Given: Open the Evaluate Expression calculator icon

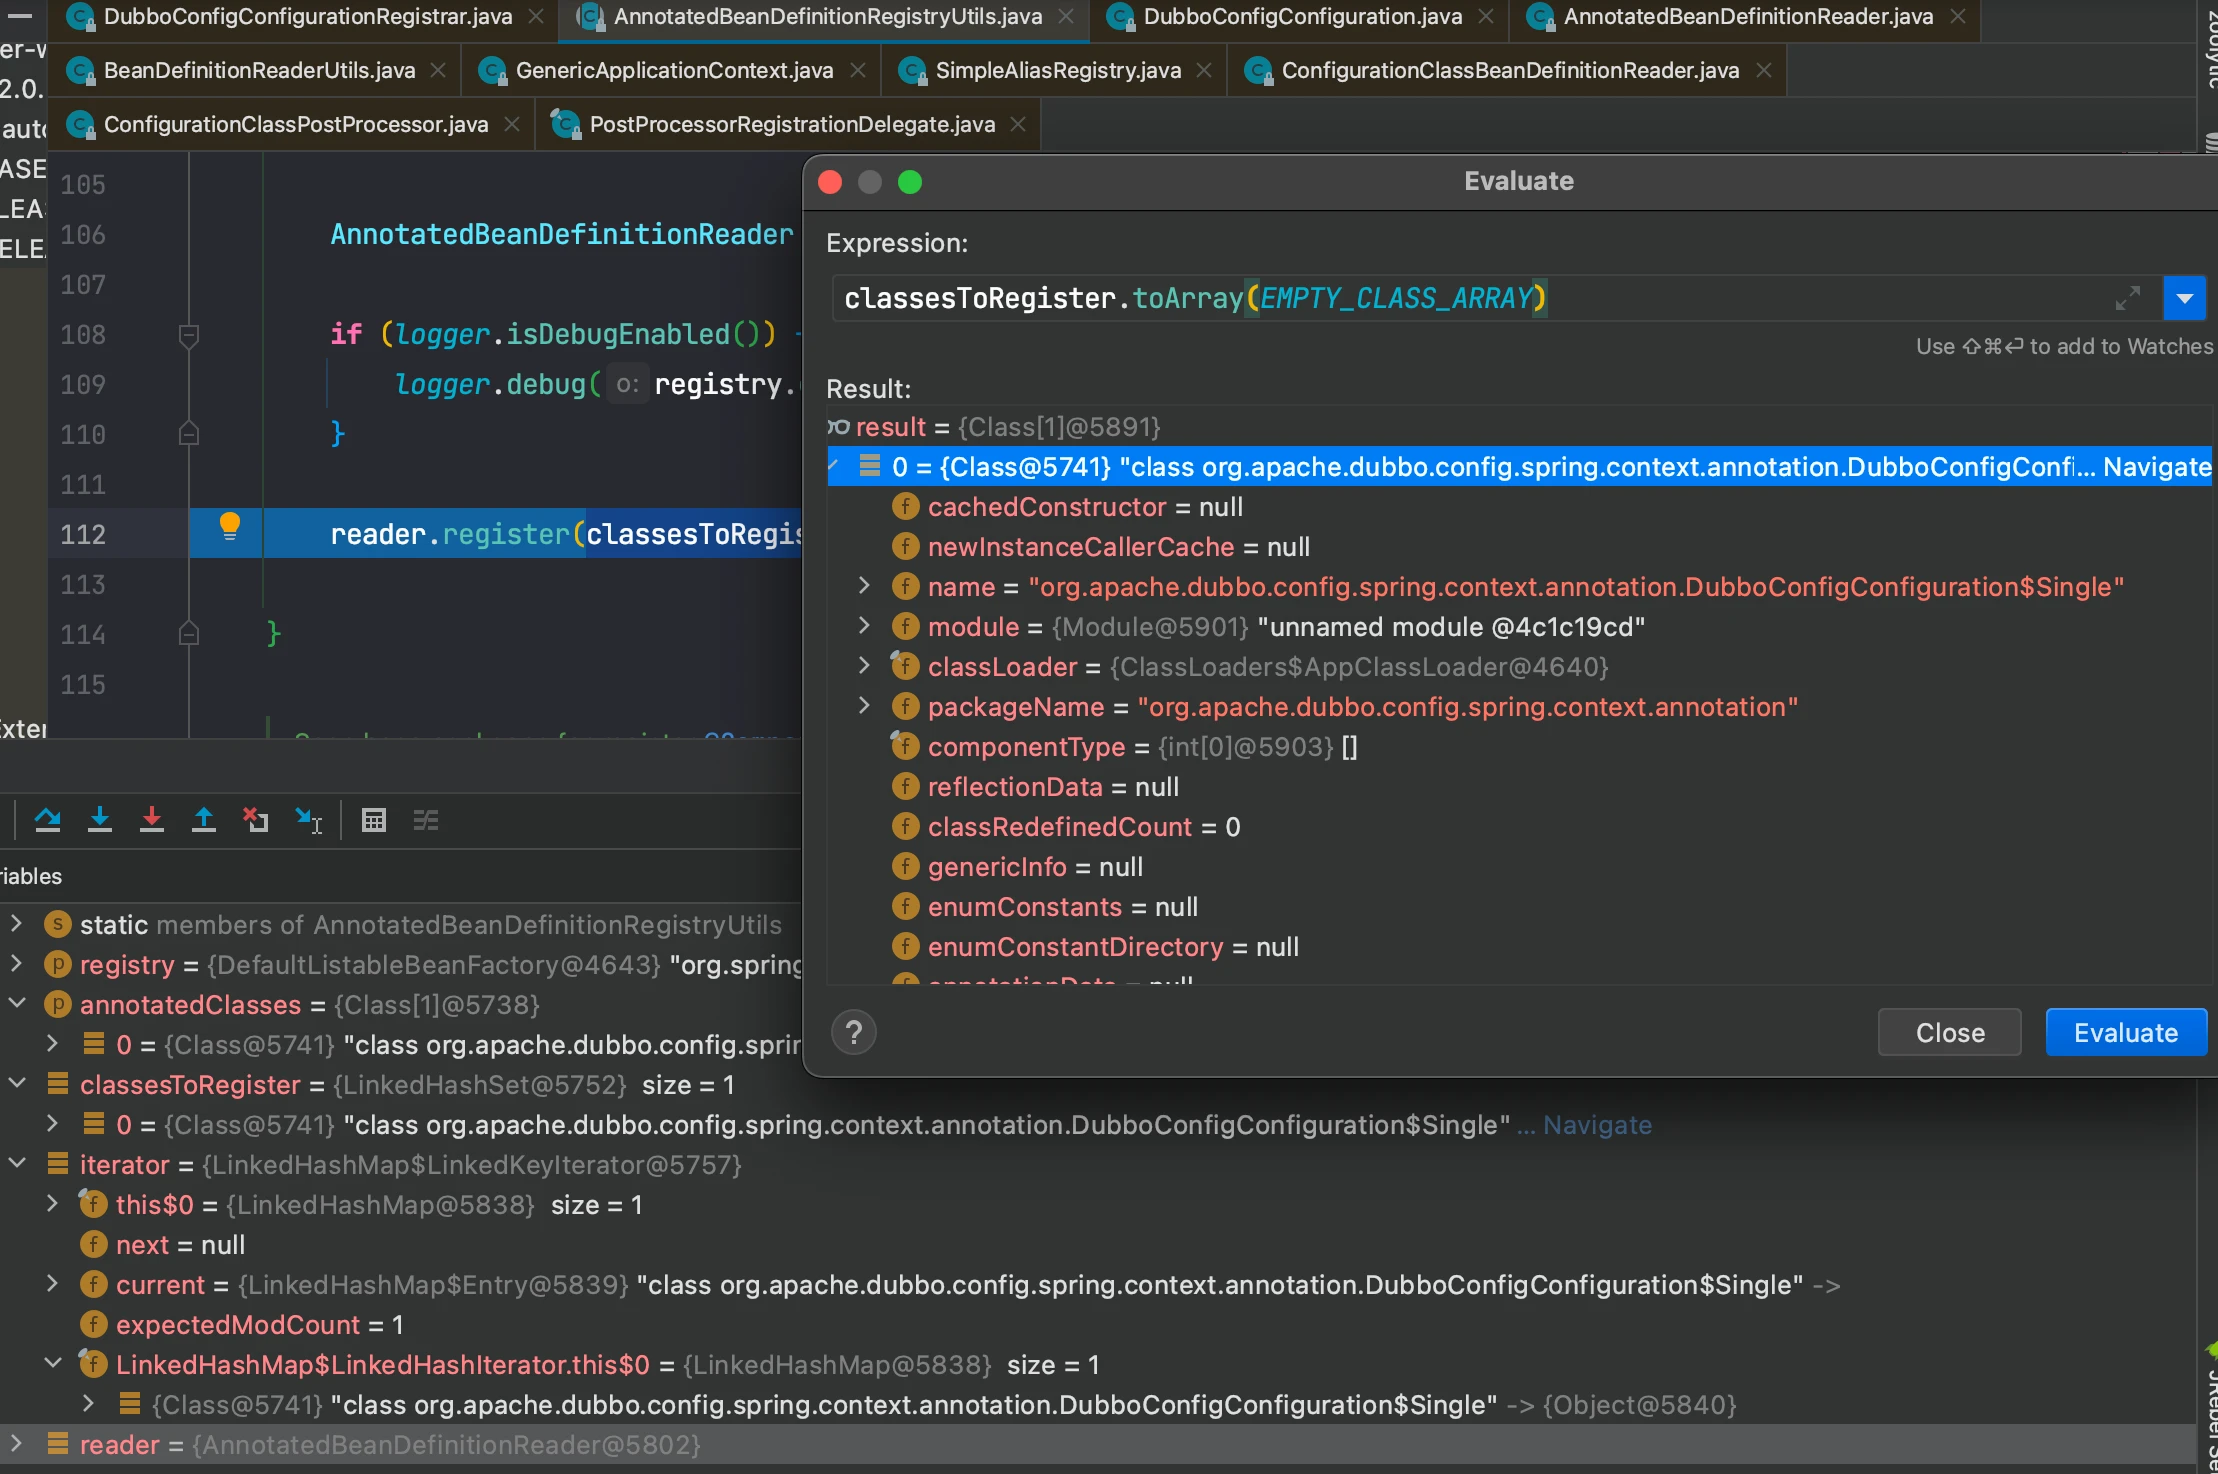Looking at the screenshot, I should 374,820.
